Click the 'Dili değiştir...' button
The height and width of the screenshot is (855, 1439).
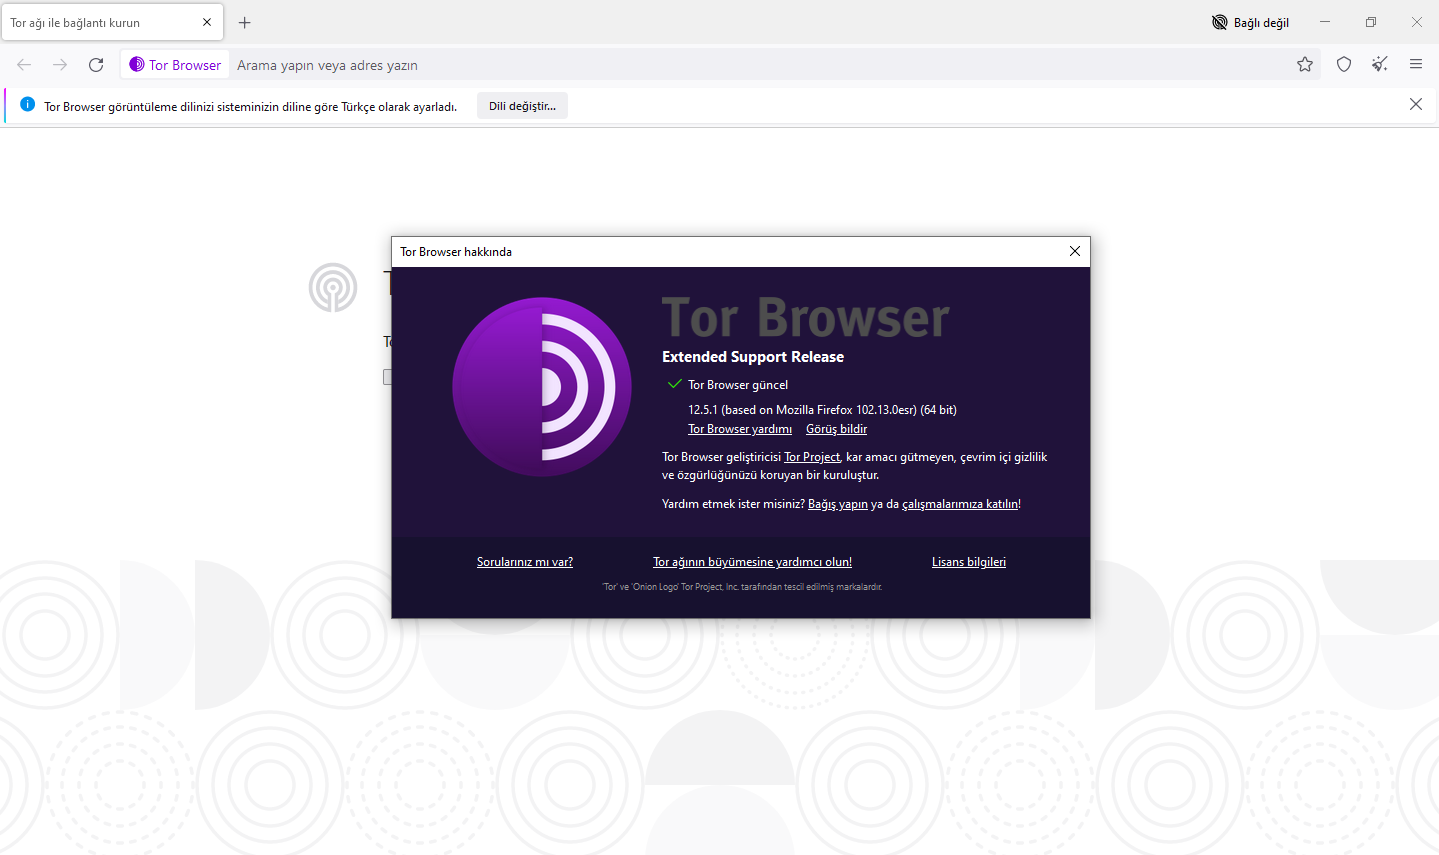522,106
